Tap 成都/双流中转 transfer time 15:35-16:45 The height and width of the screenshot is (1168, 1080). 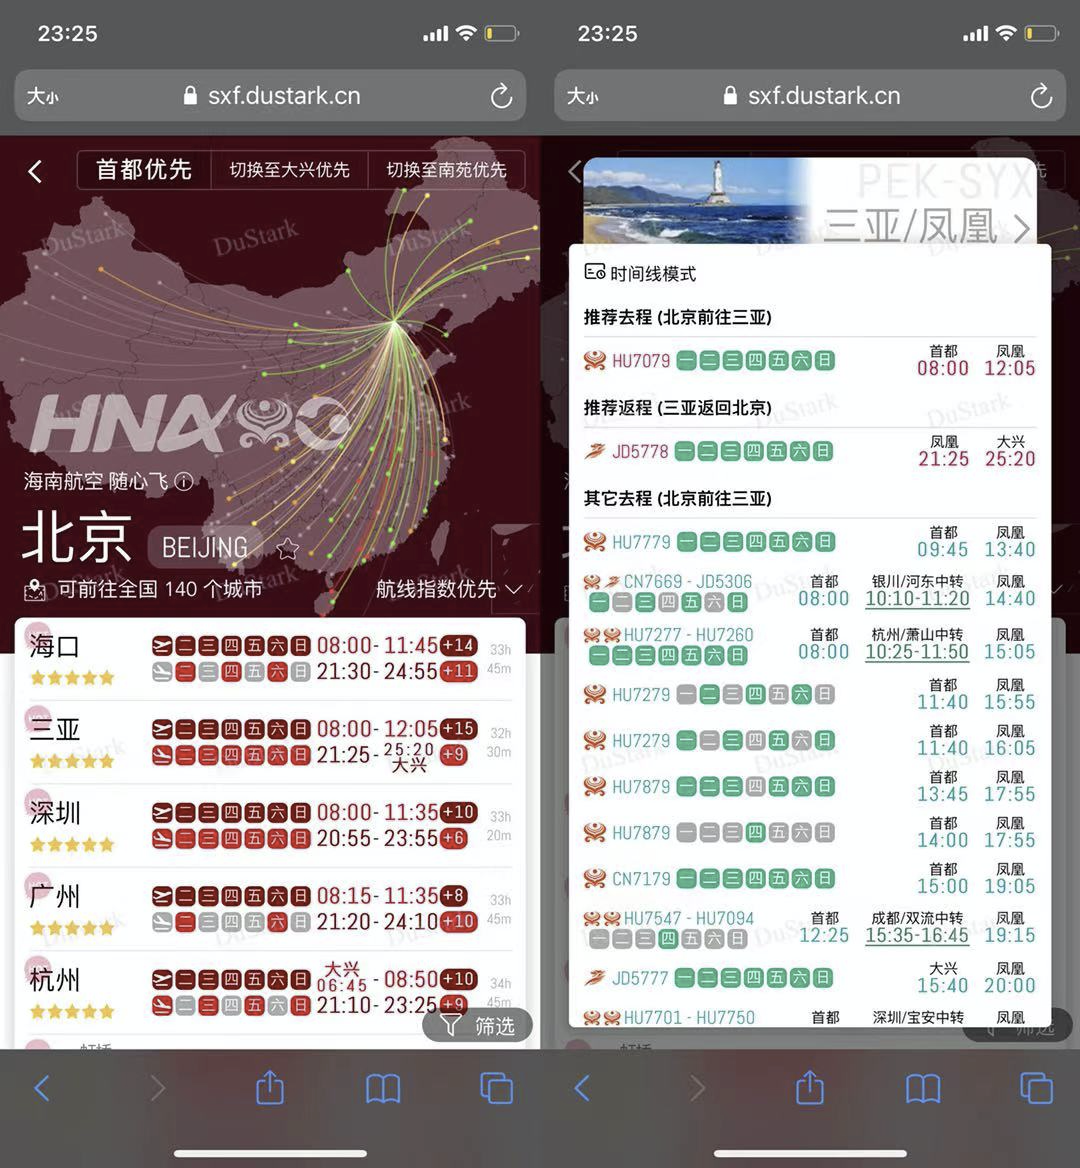point(917,936)
